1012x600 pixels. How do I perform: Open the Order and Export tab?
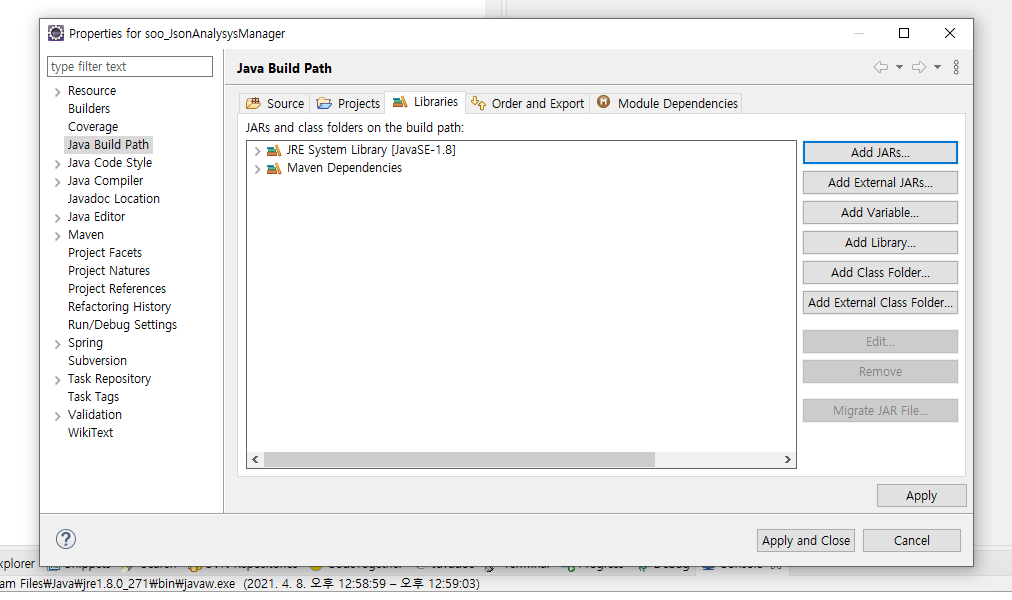[x=527, y=103]
